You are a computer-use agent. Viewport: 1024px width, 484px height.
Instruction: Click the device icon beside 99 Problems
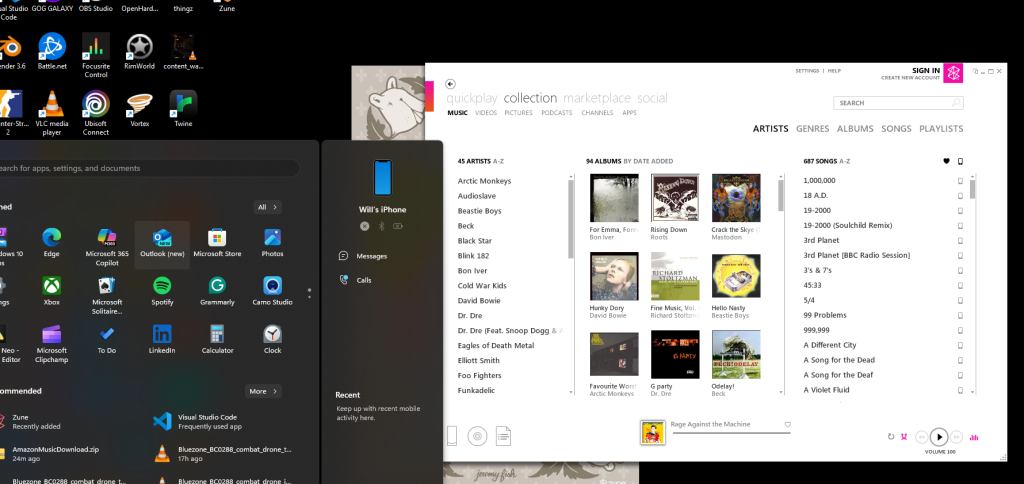[961, 315]
